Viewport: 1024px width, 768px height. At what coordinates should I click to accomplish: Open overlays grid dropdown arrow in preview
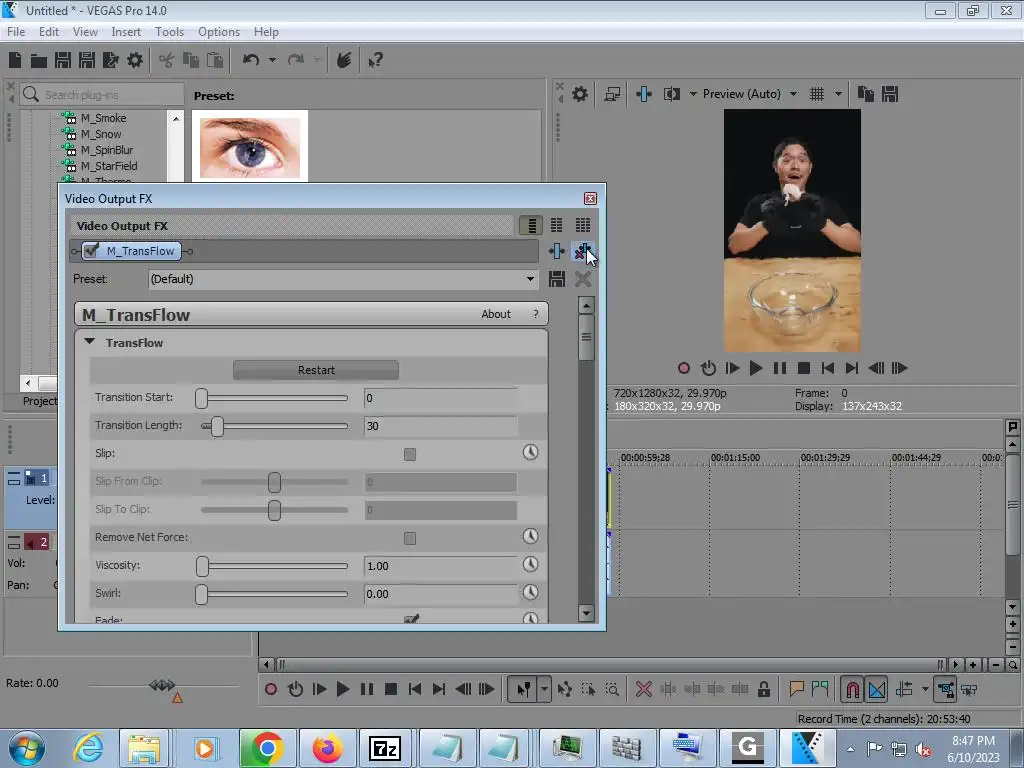(838, 95)
